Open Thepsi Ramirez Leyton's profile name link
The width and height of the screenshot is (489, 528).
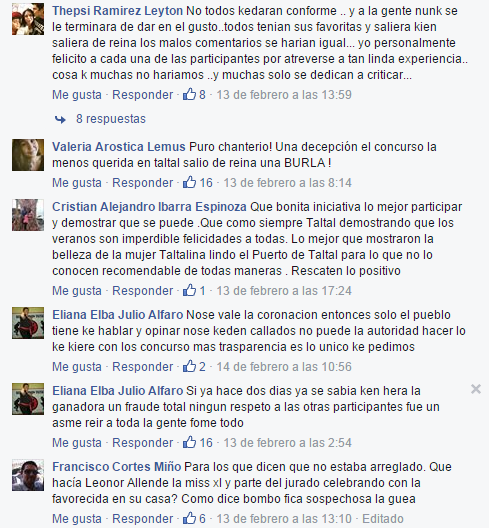click(118, 11)
